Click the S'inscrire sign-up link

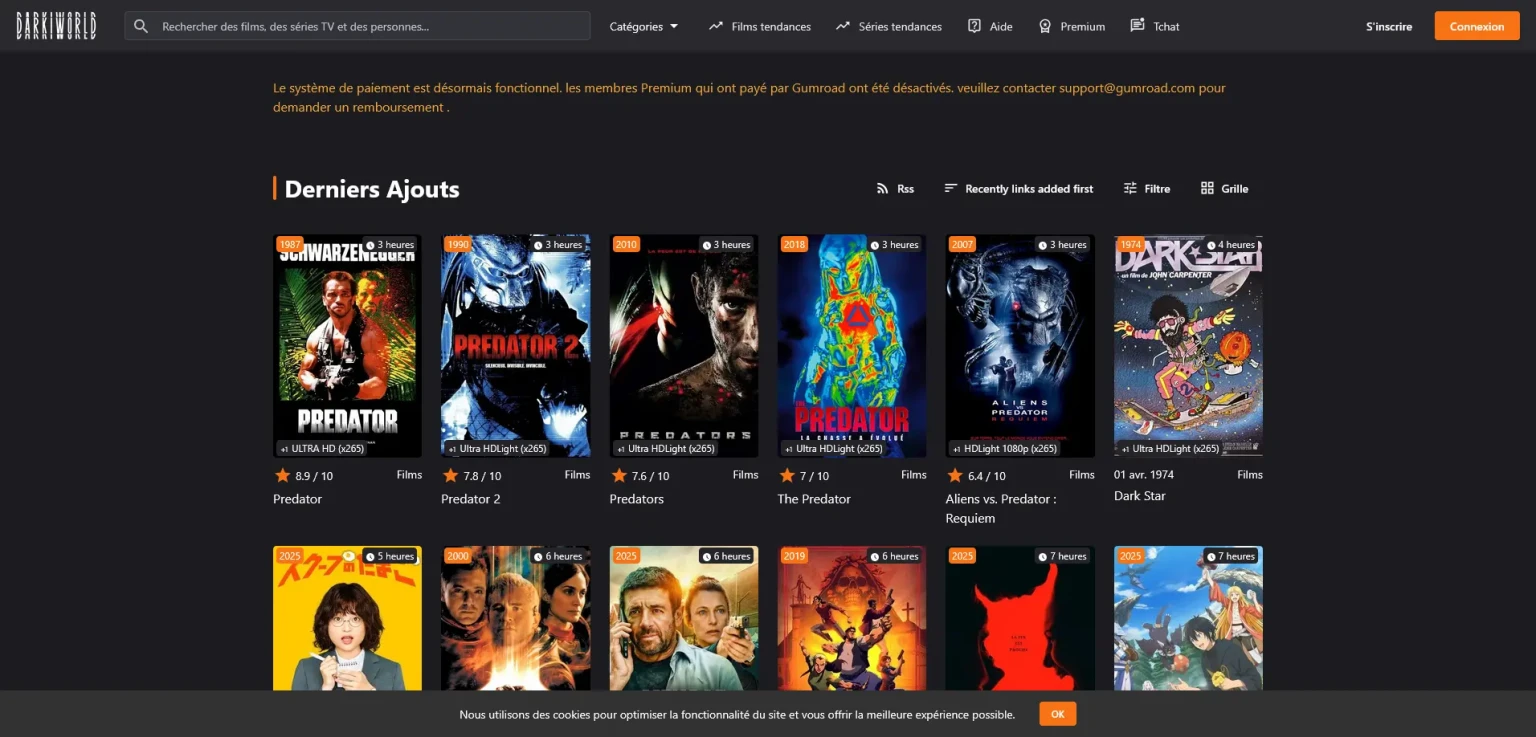1389,26
